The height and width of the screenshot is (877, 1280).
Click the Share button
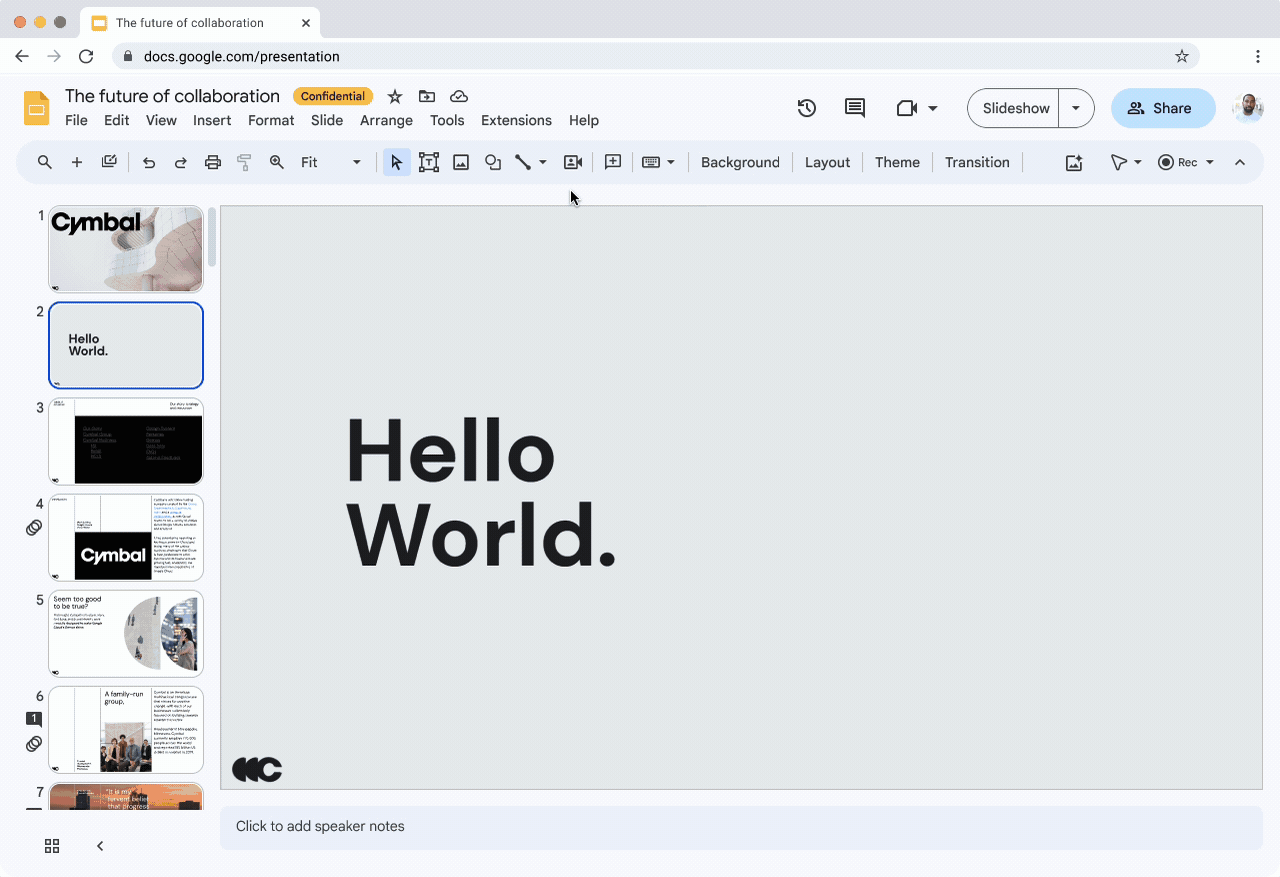click(x=1162, y=107)
